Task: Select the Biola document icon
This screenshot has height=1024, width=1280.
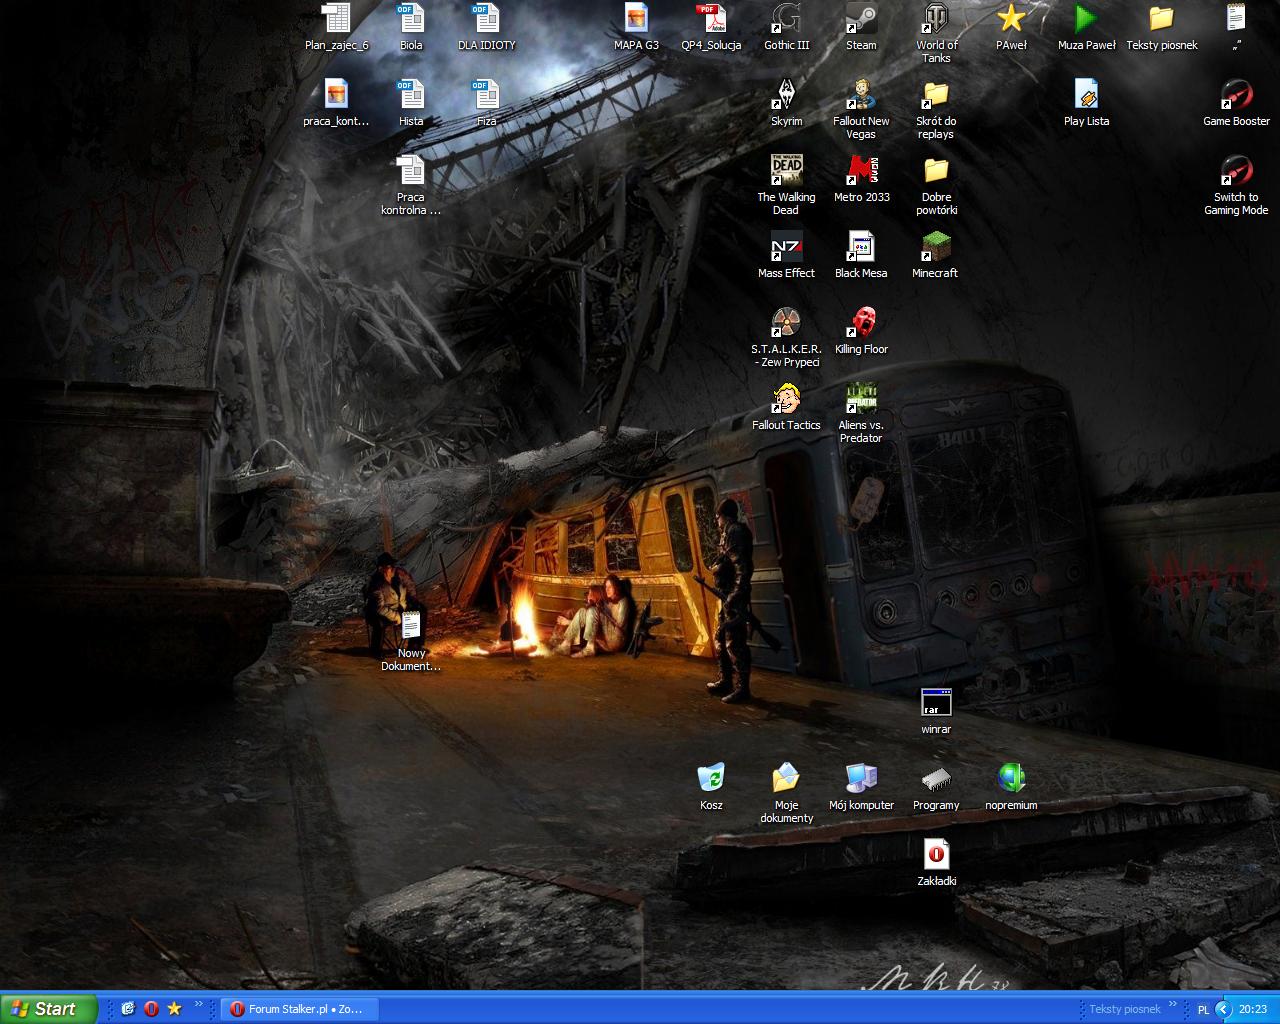Action: (411, 19)
